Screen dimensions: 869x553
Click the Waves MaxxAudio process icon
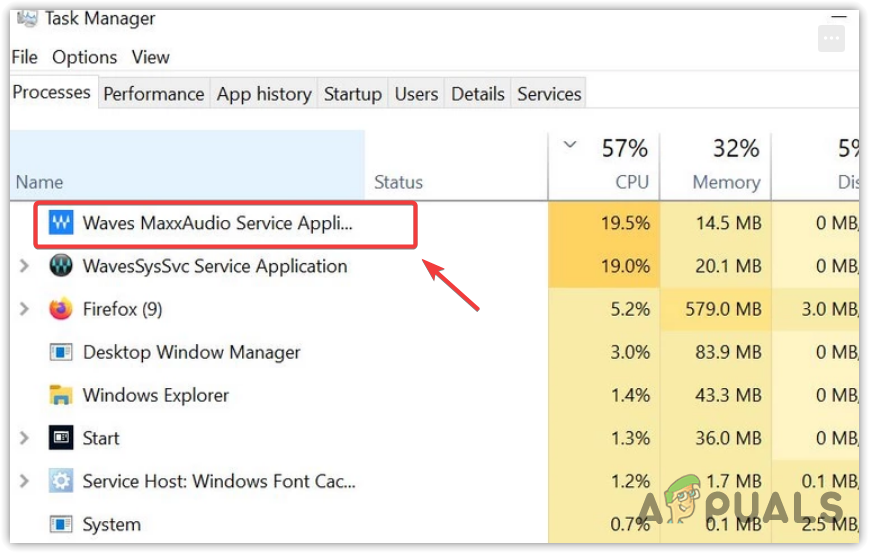click(x=62, y=223)
